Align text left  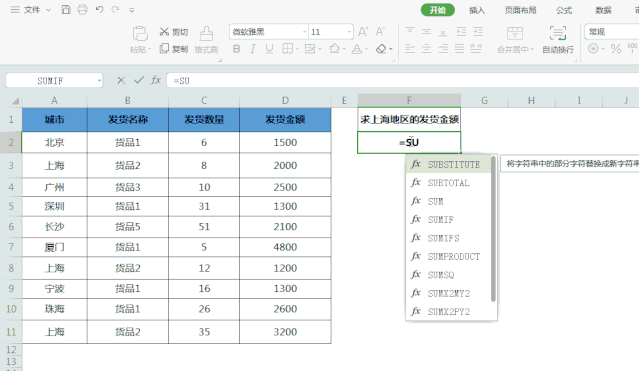tap(410, 49)
